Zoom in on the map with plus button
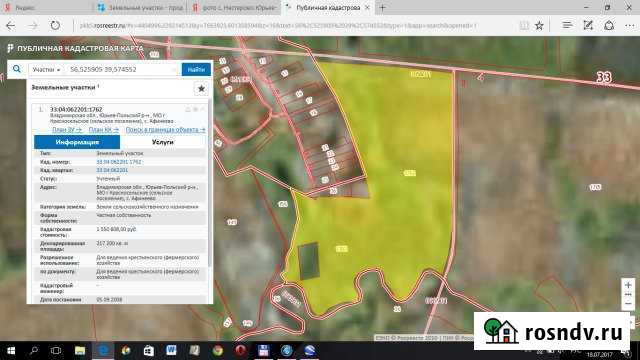The image size is (640, 360). [x=628, y=285]
